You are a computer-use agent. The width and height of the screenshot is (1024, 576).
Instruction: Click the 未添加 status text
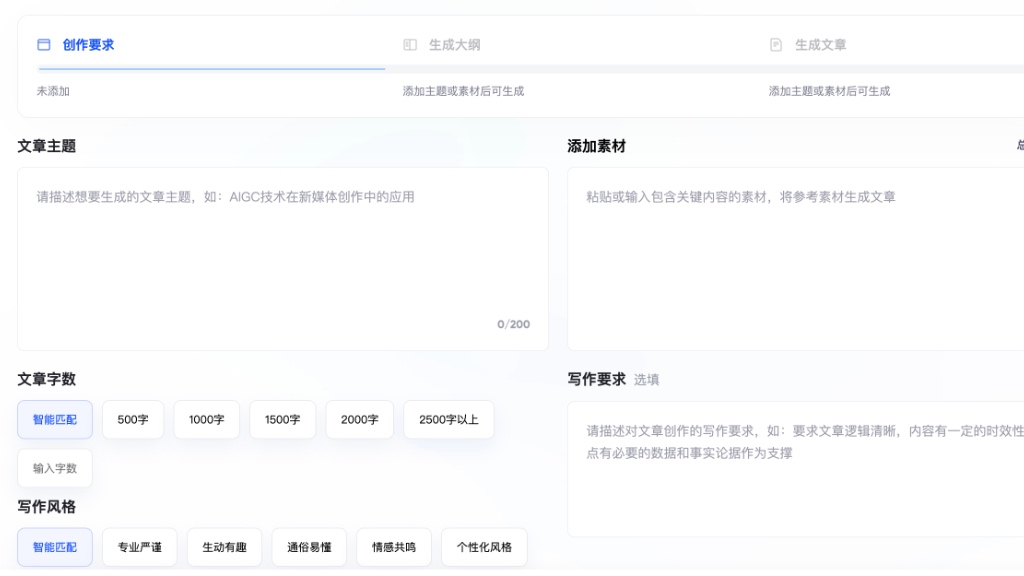[53, 91]
